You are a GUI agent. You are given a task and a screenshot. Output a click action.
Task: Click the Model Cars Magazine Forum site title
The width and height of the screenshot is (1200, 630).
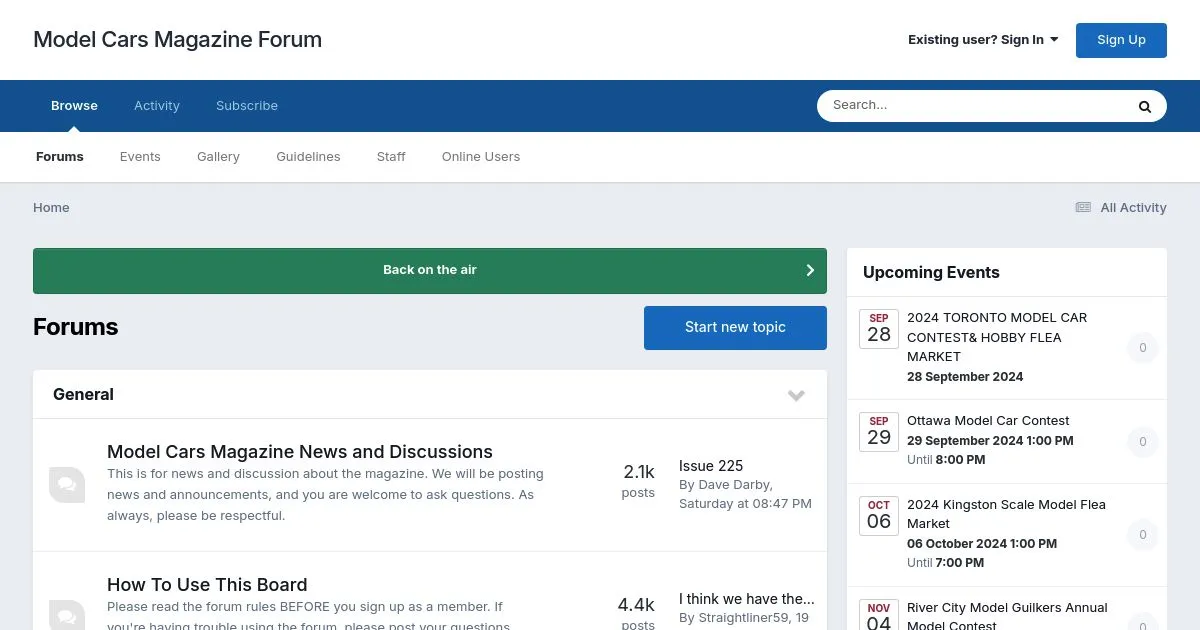[178, 40]
